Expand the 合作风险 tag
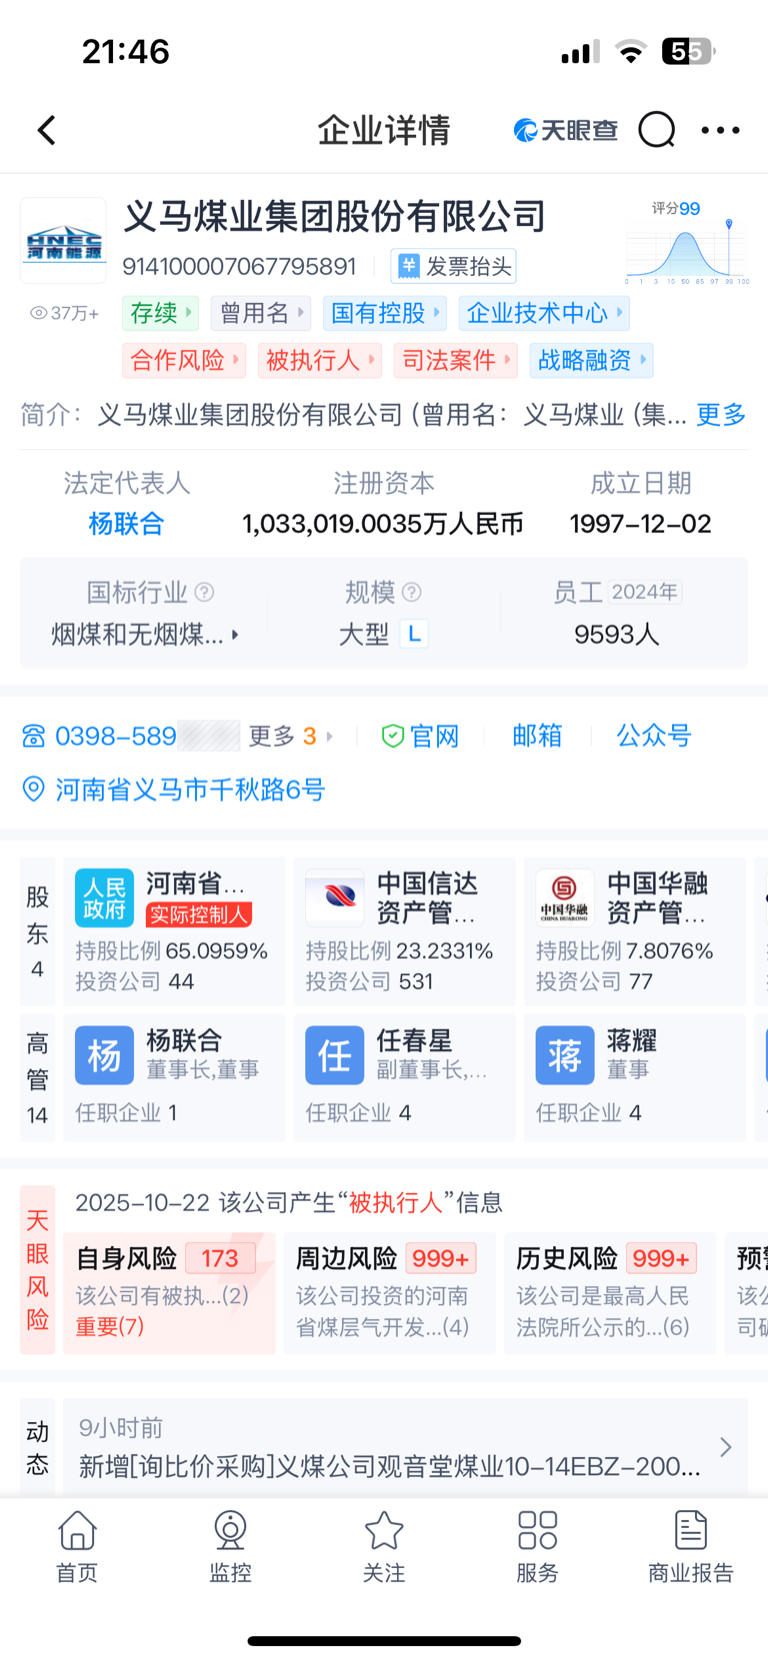Screen dimensions: 768x1663 pyautogui.click(x=184, y=360)
